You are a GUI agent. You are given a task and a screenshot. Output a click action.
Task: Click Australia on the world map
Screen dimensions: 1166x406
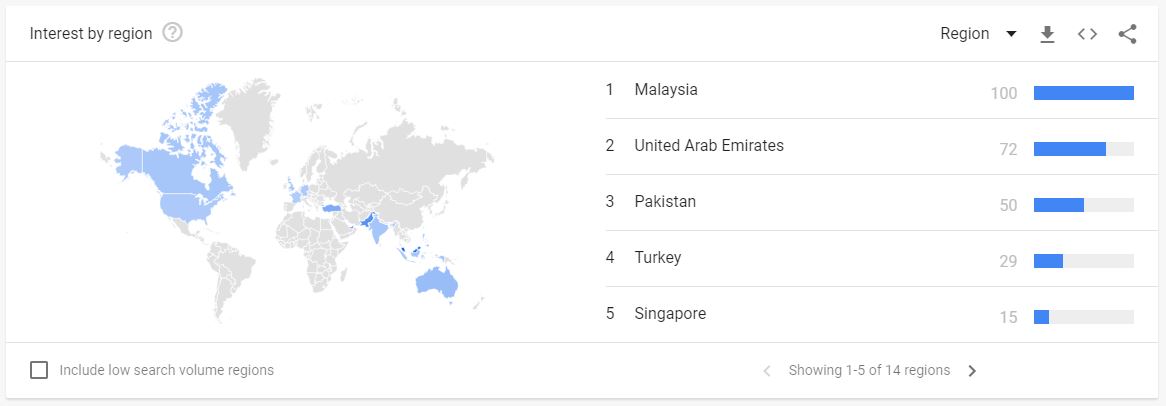[436, 281]
